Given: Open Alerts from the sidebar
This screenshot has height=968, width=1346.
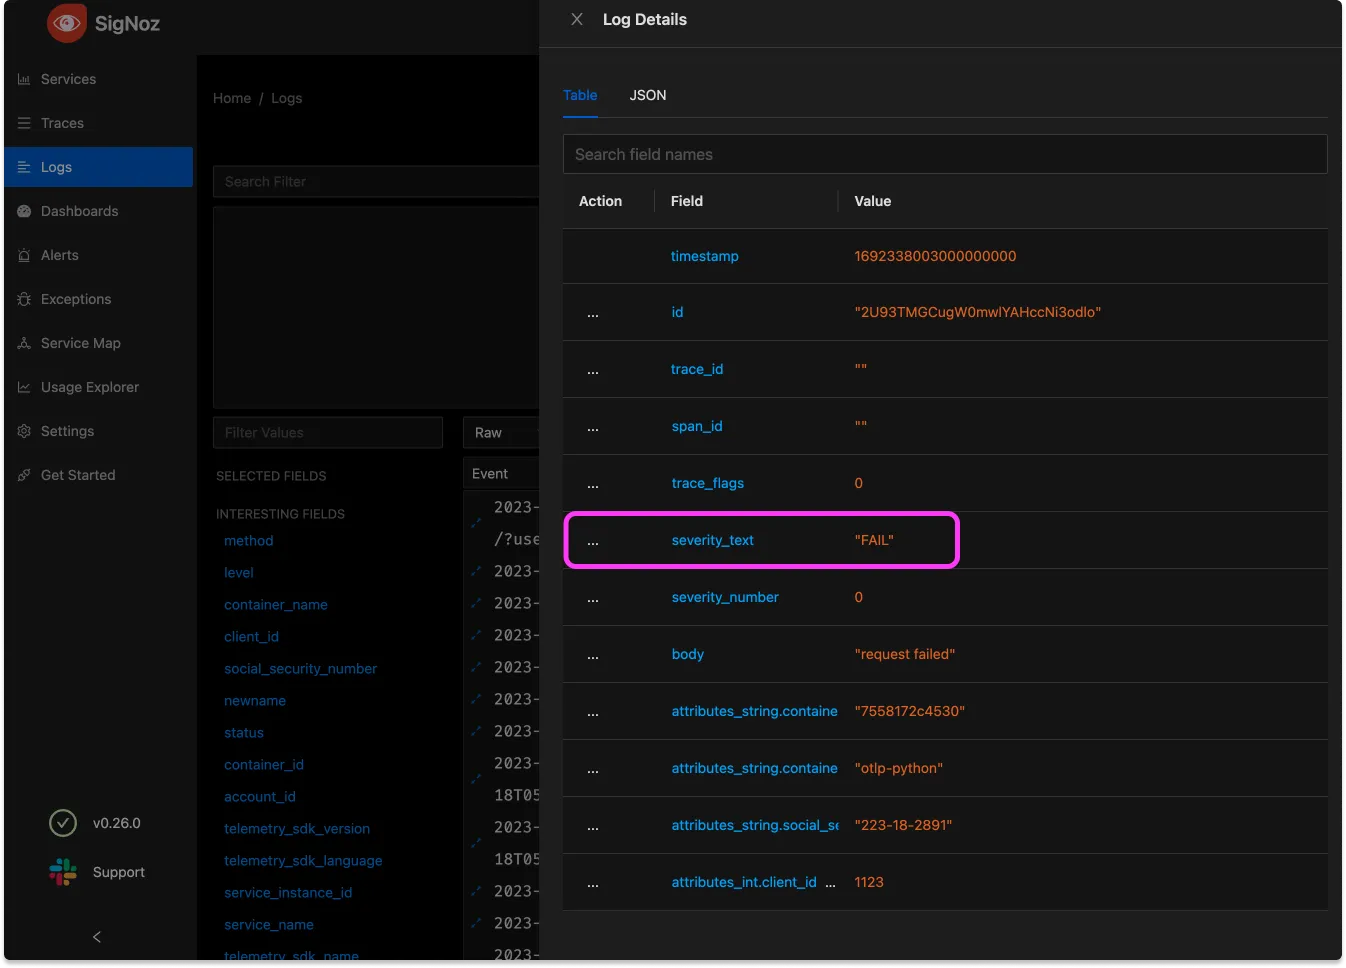Looking at the screenshot, I should tap(58, 255).
